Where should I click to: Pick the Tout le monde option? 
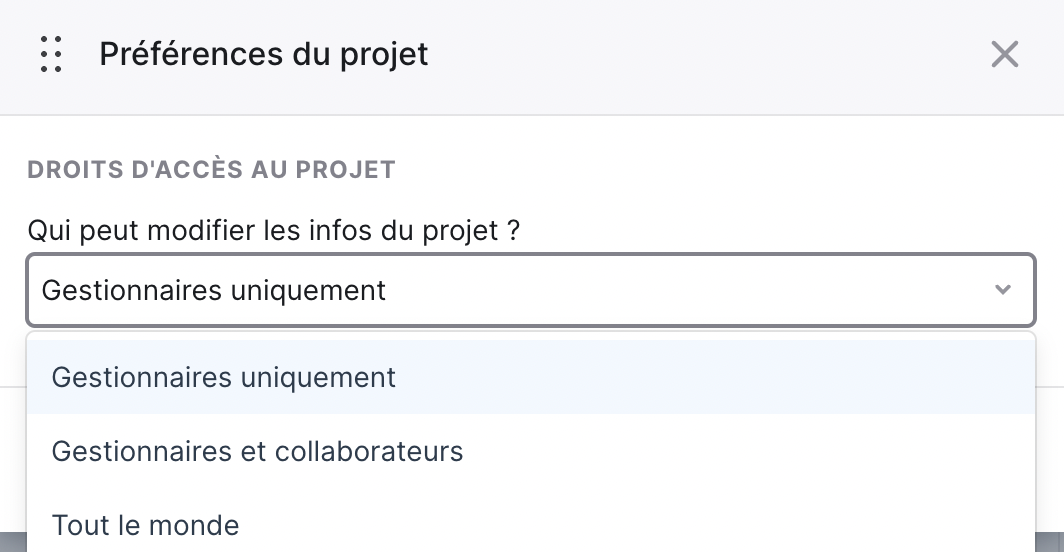[531, 525]
